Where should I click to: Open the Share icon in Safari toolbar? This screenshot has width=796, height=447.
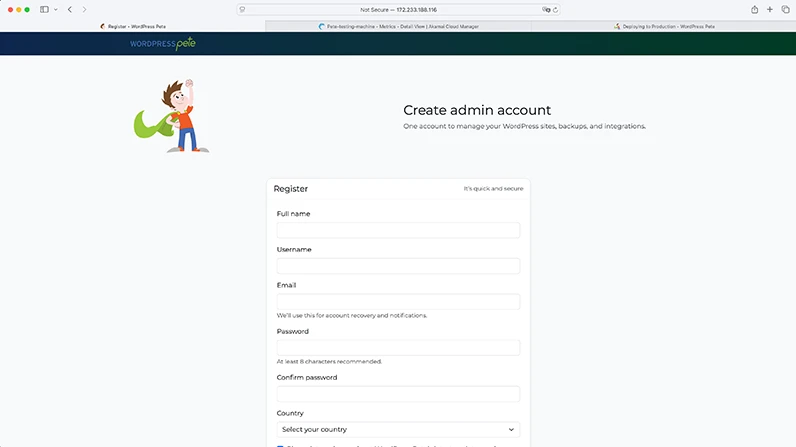click(x=755, y=9)
